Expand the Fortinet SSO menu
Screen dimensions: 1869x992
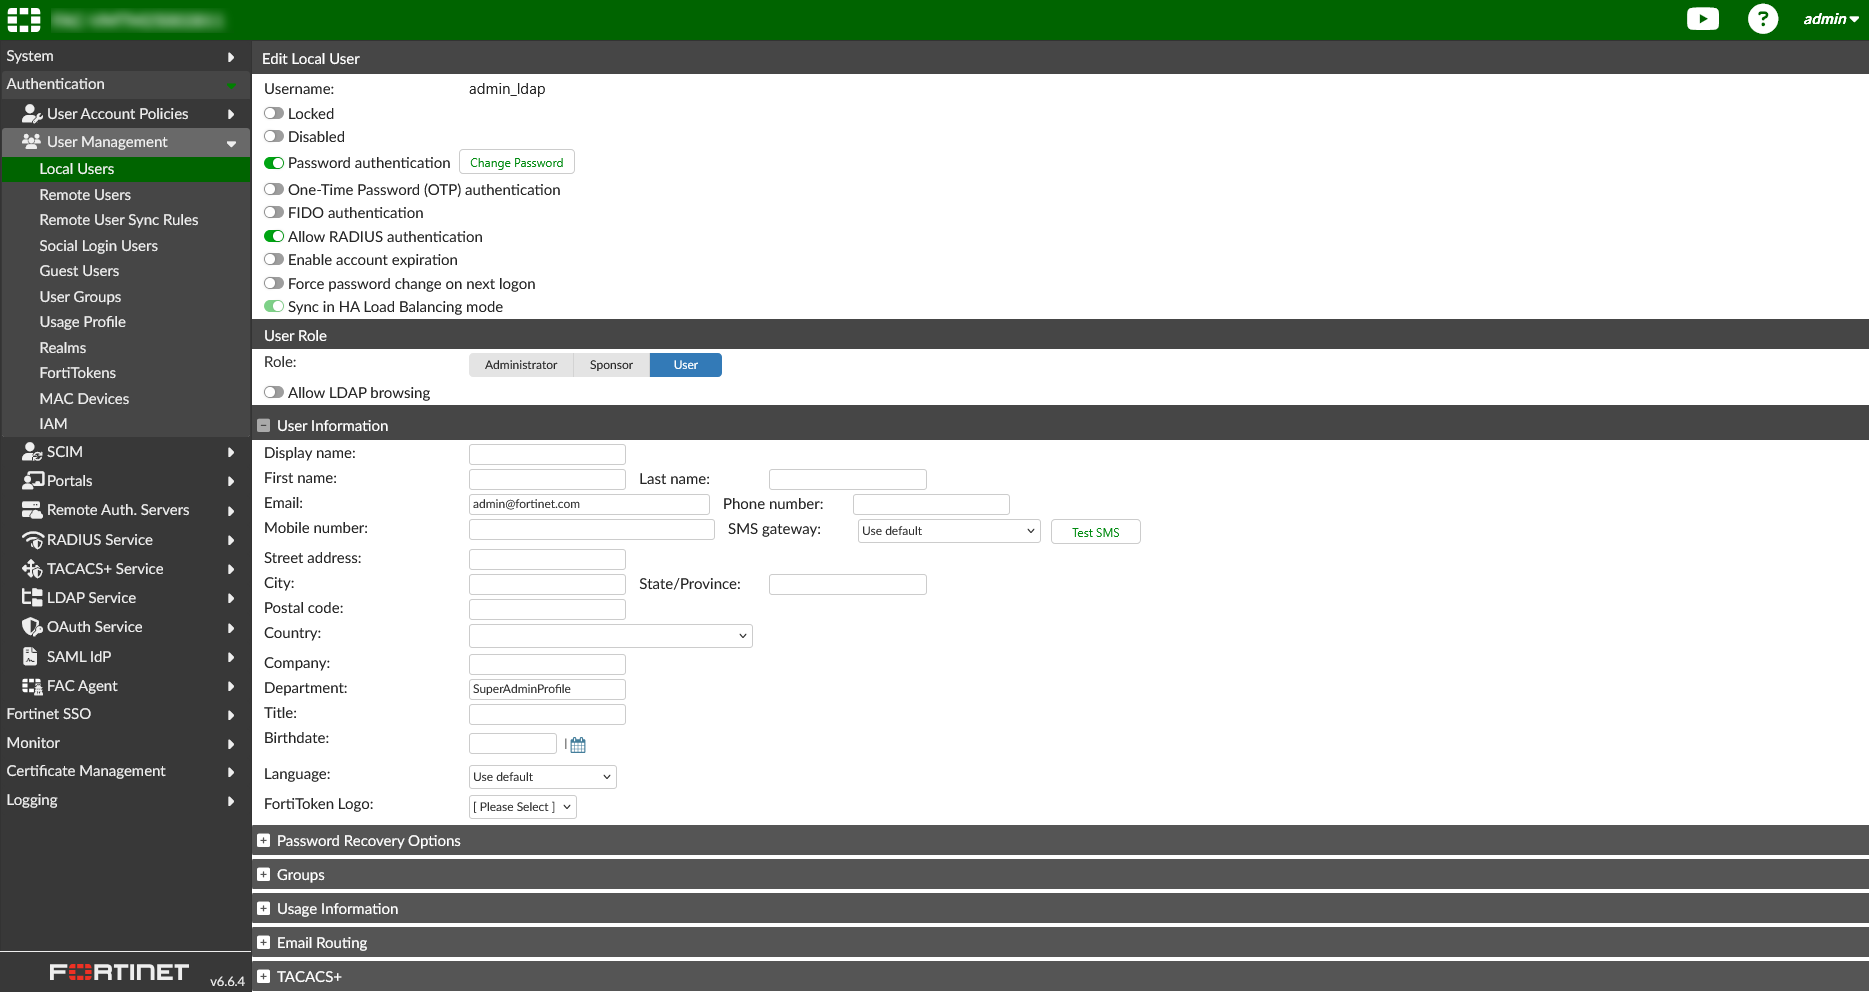[125, 714]
